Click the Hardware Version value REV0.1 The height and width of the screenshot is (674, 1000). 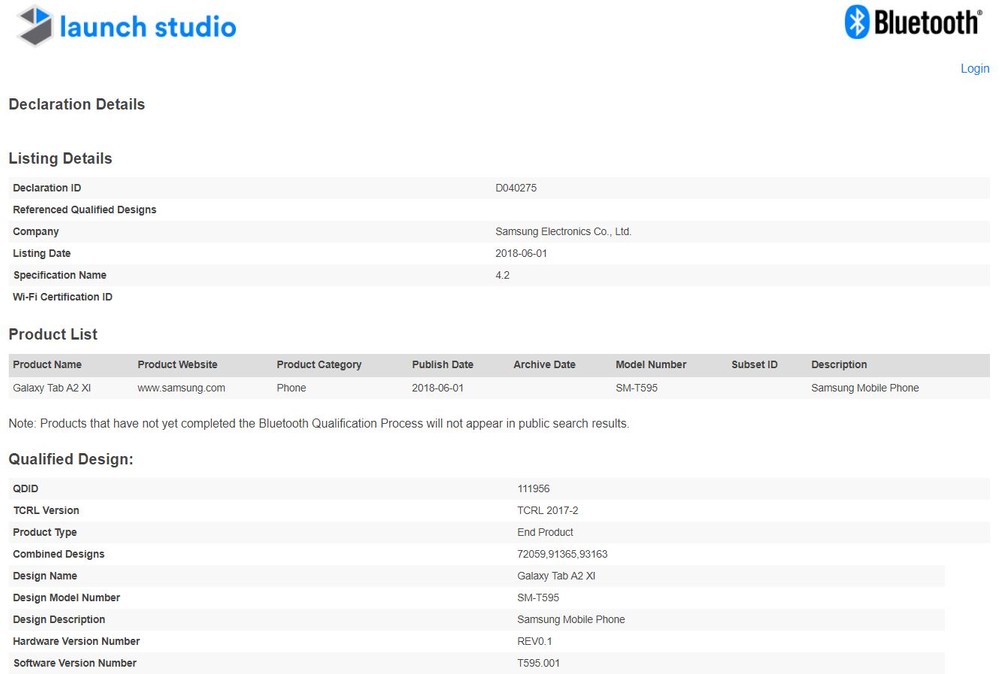[534, 641]
